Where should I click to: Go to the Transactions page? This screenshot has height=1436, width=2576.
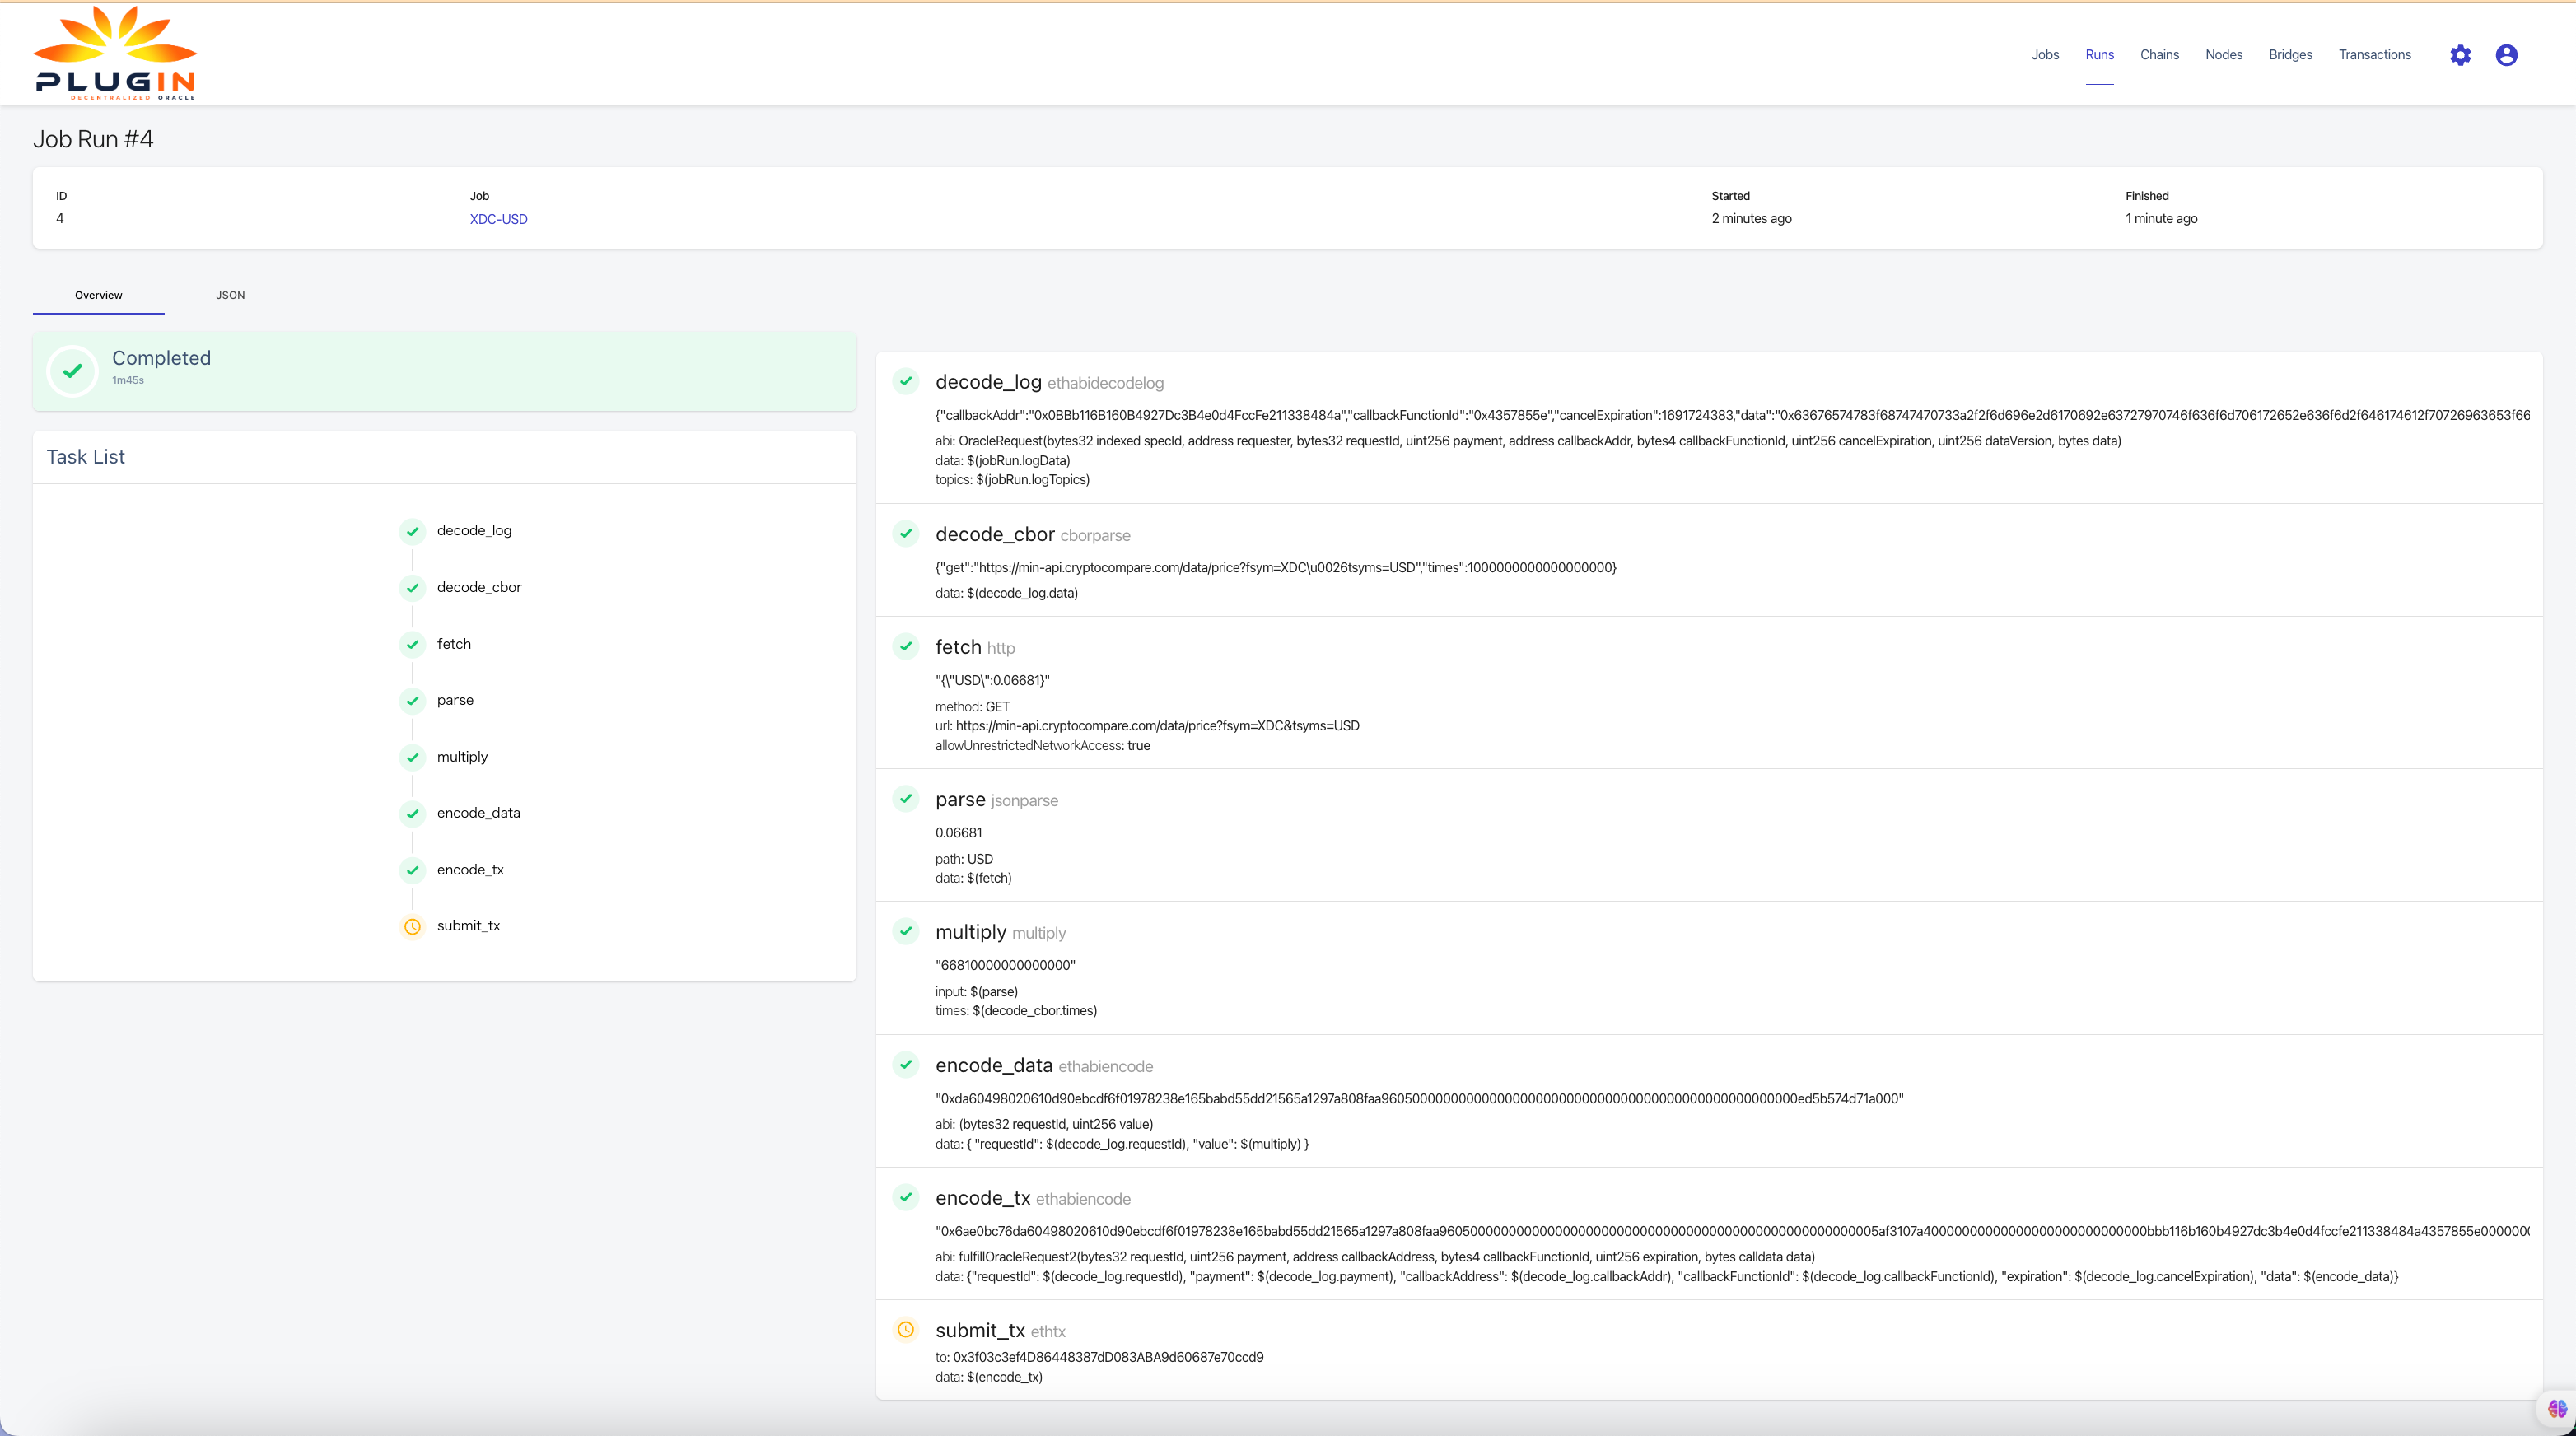tap(2375, 55)
